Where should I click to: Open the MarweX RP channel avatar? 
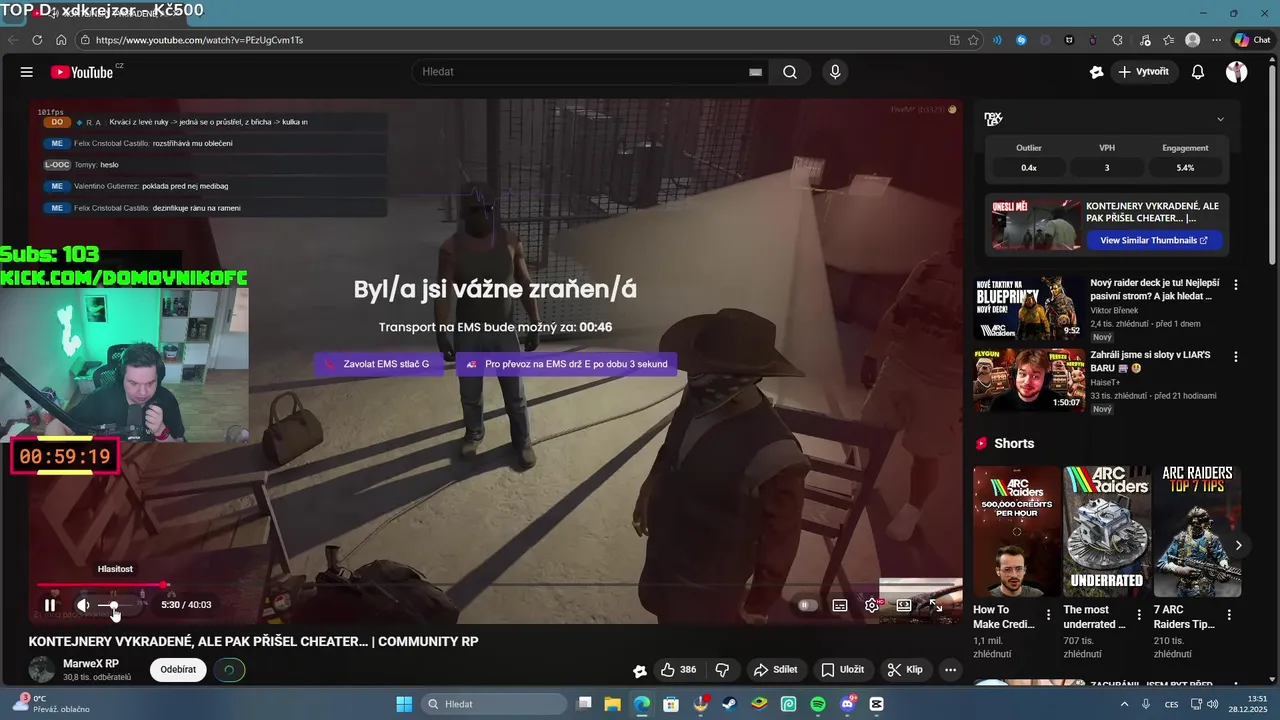[42, 670]
